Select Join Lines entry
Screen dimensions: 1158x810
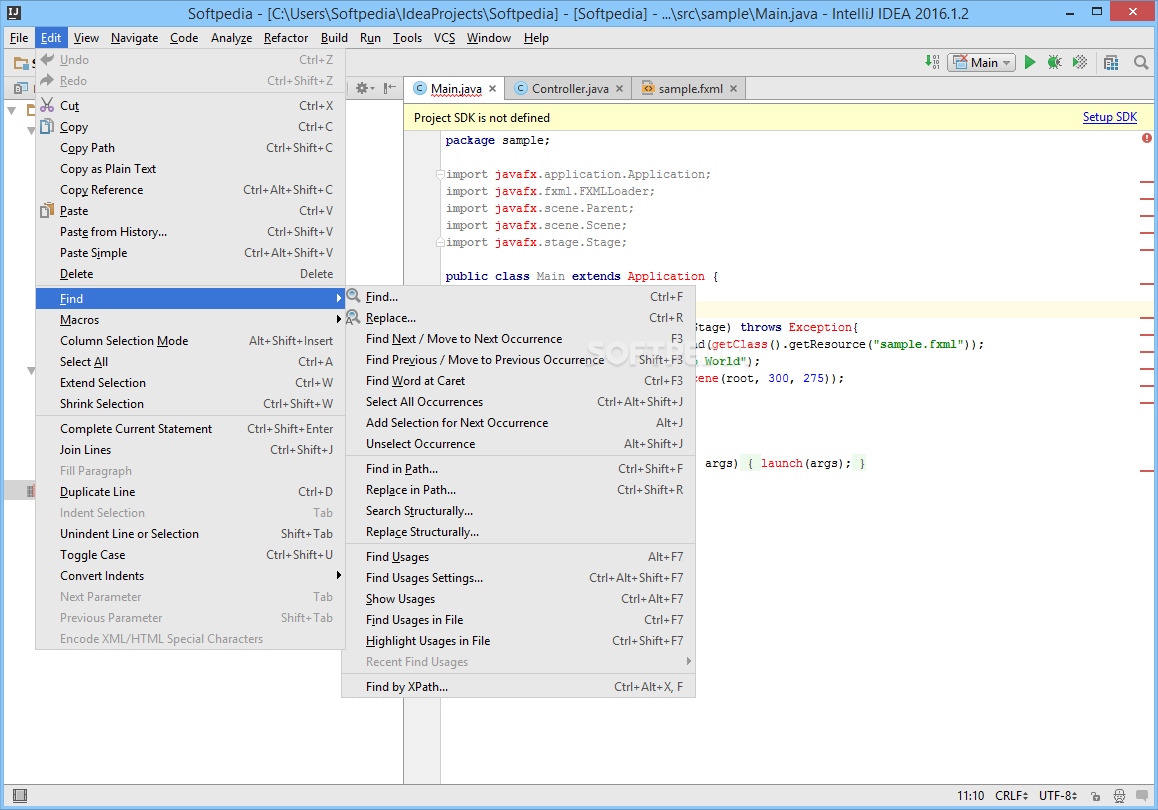[191, 450]
